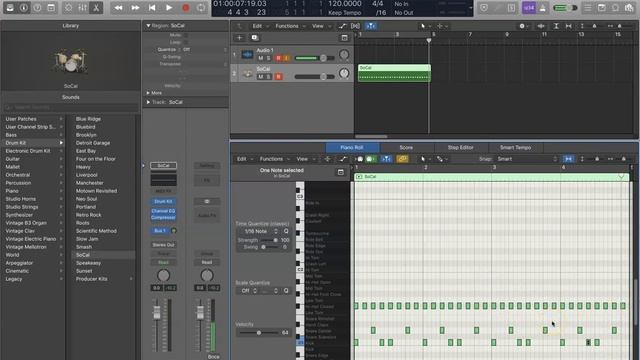640x360 pixels.
Task: Mute the Audio 1 track
Action: tap(261, 58)
